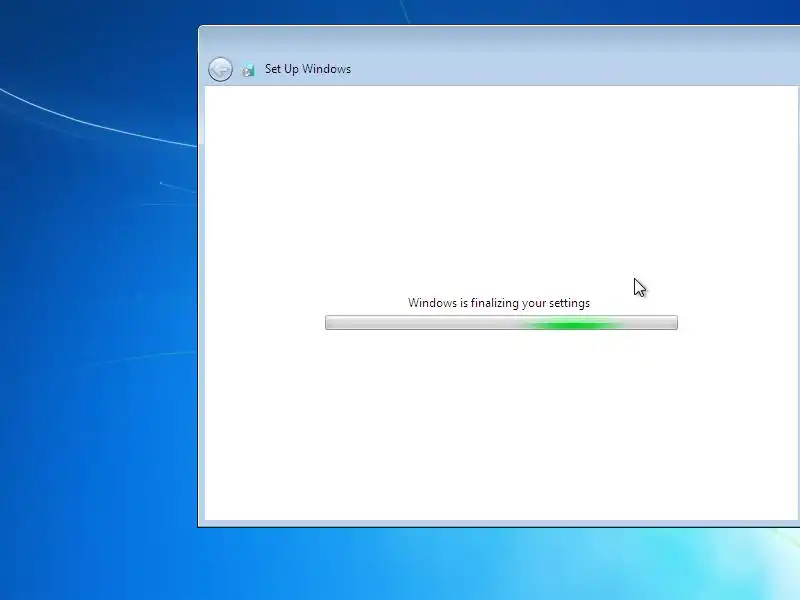The image size is (800, 600).
Task: Click the Set Up Windows title icon
Action: click(248, 69)
